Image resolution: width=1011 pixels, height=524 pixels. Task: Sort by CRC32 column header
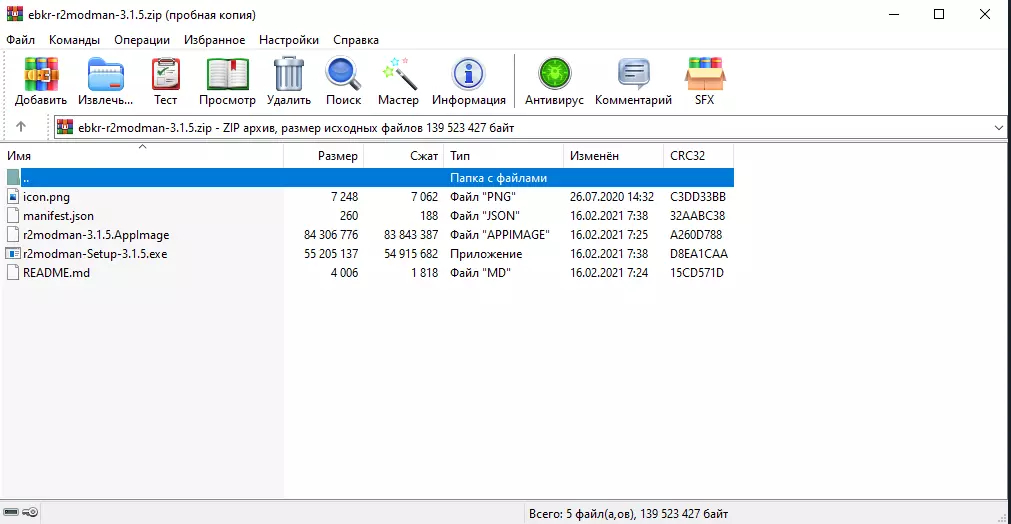click(x=698, y=156)
